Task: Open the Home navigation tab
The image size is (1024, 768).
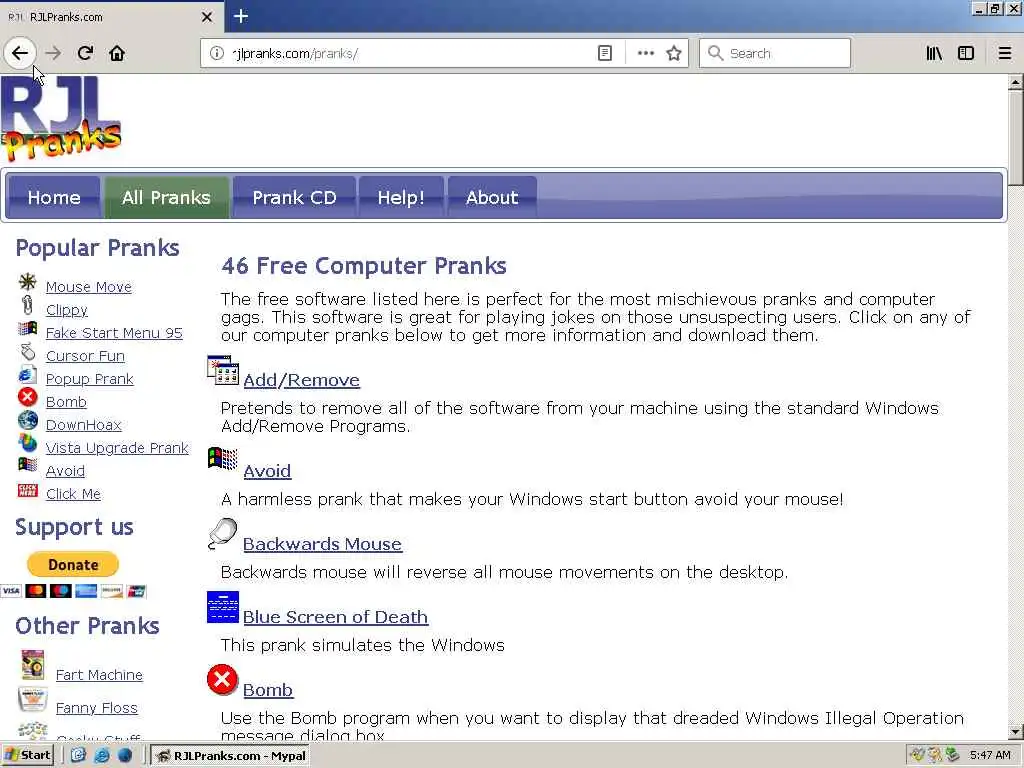Action: coord(54,197)
